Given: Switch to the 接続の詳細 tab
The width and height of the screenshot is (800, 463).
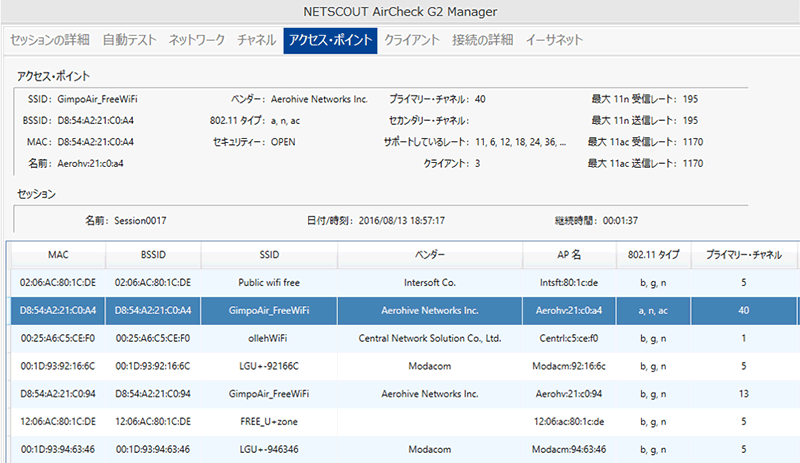Looking at the screenshot, I should tap(481, 40).
